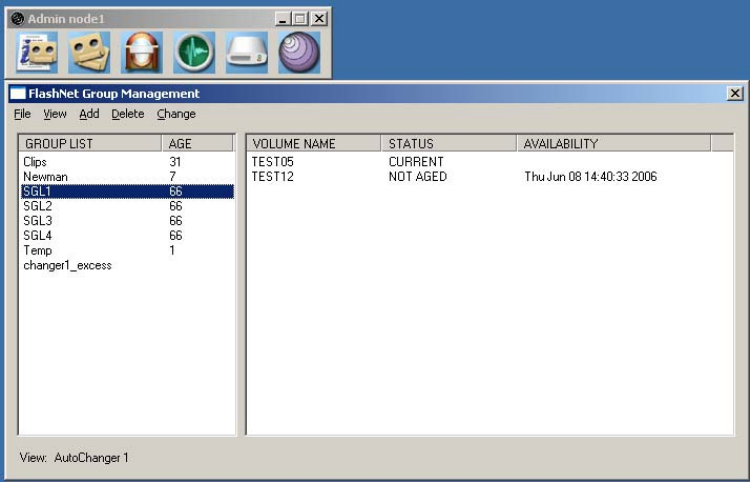Select the SGL3 group

tap(37, 221)
